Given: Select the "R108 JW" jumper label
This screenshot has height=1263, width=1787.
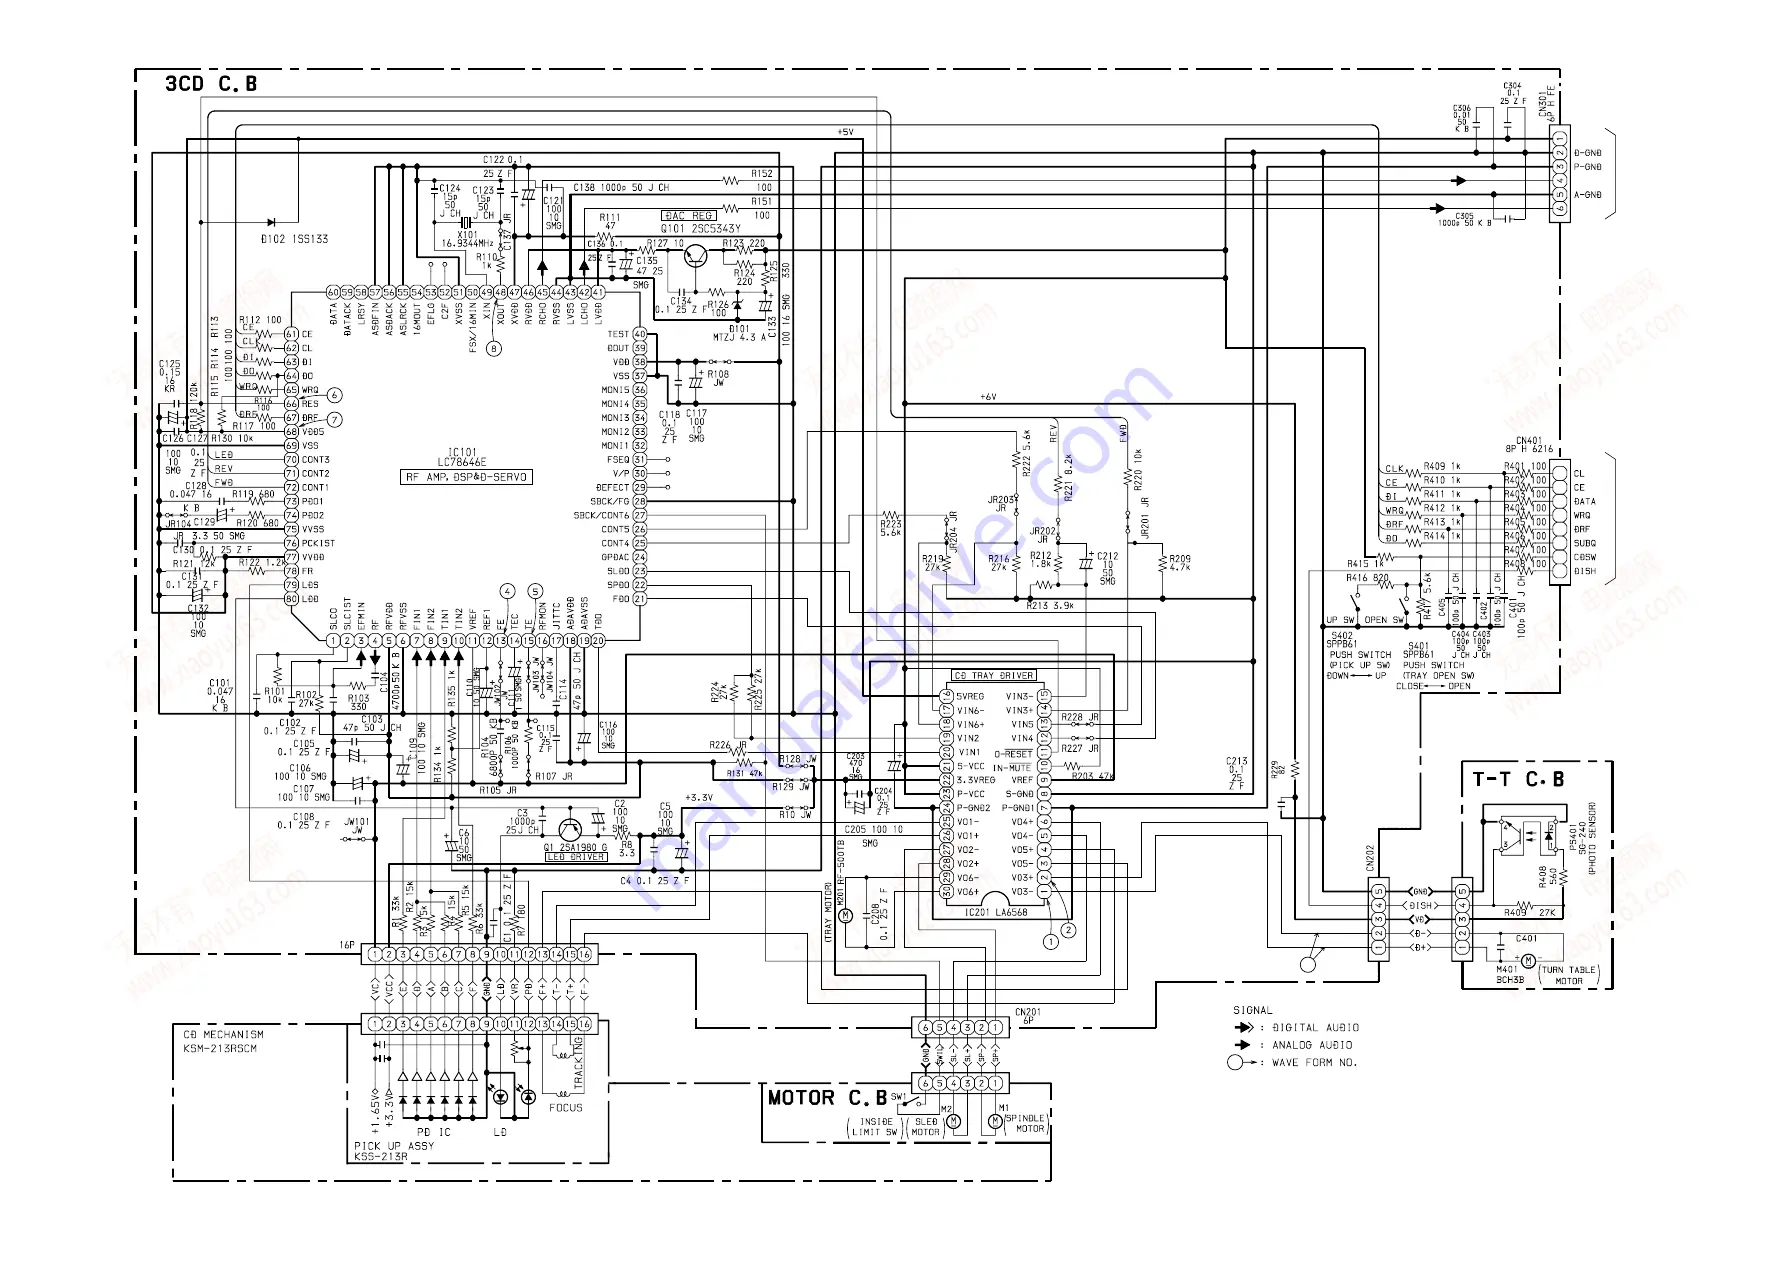Looking at the screenshot, I should click(718, 378).
